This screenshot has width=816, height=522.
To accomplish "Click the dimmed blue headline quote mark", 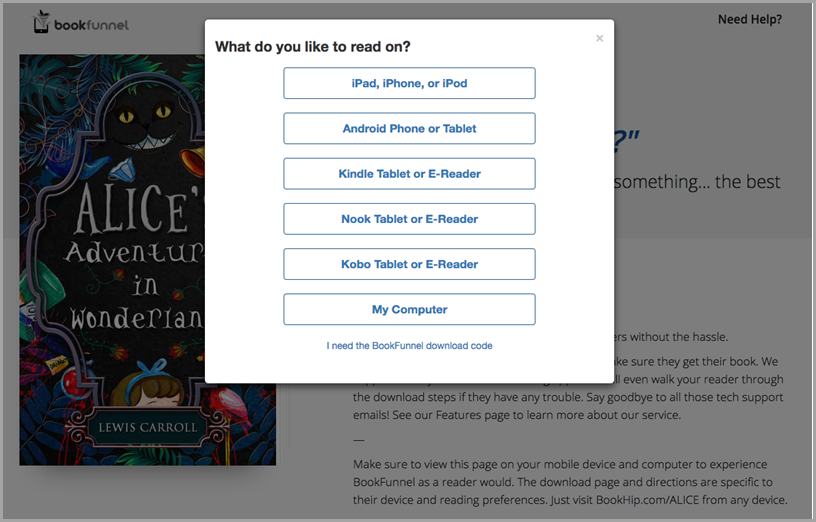I will (x=626, y=141).
